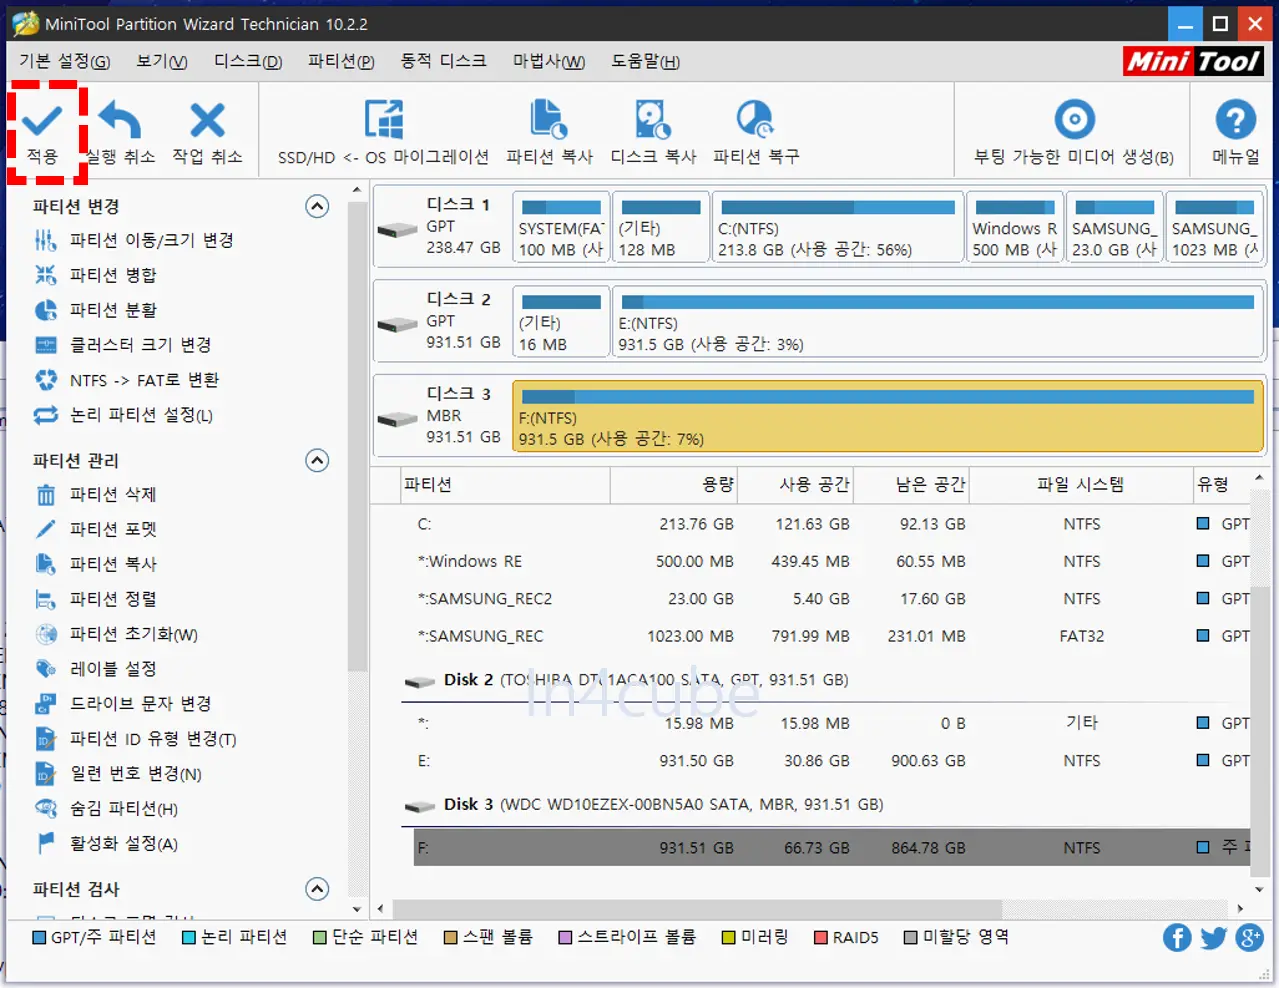
Task: Open the 동적 디스크 menu
Action: tap(443, 62)
